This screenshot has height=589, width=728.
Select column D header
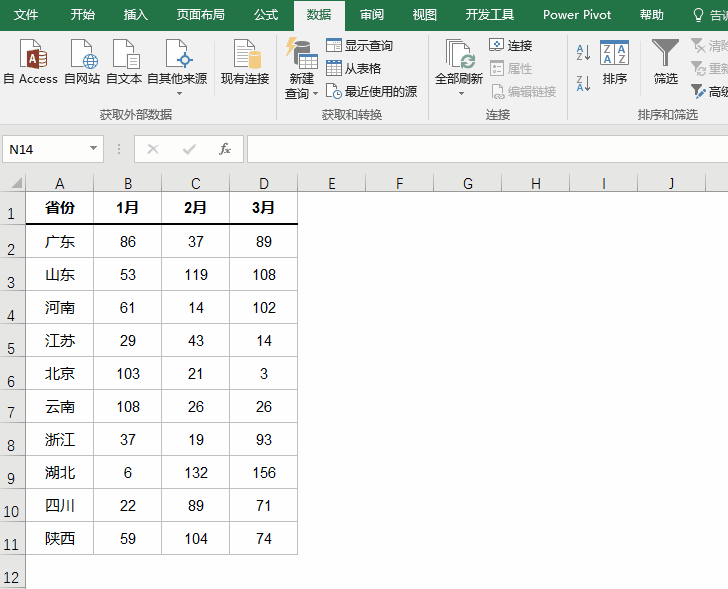coord(264,183)
